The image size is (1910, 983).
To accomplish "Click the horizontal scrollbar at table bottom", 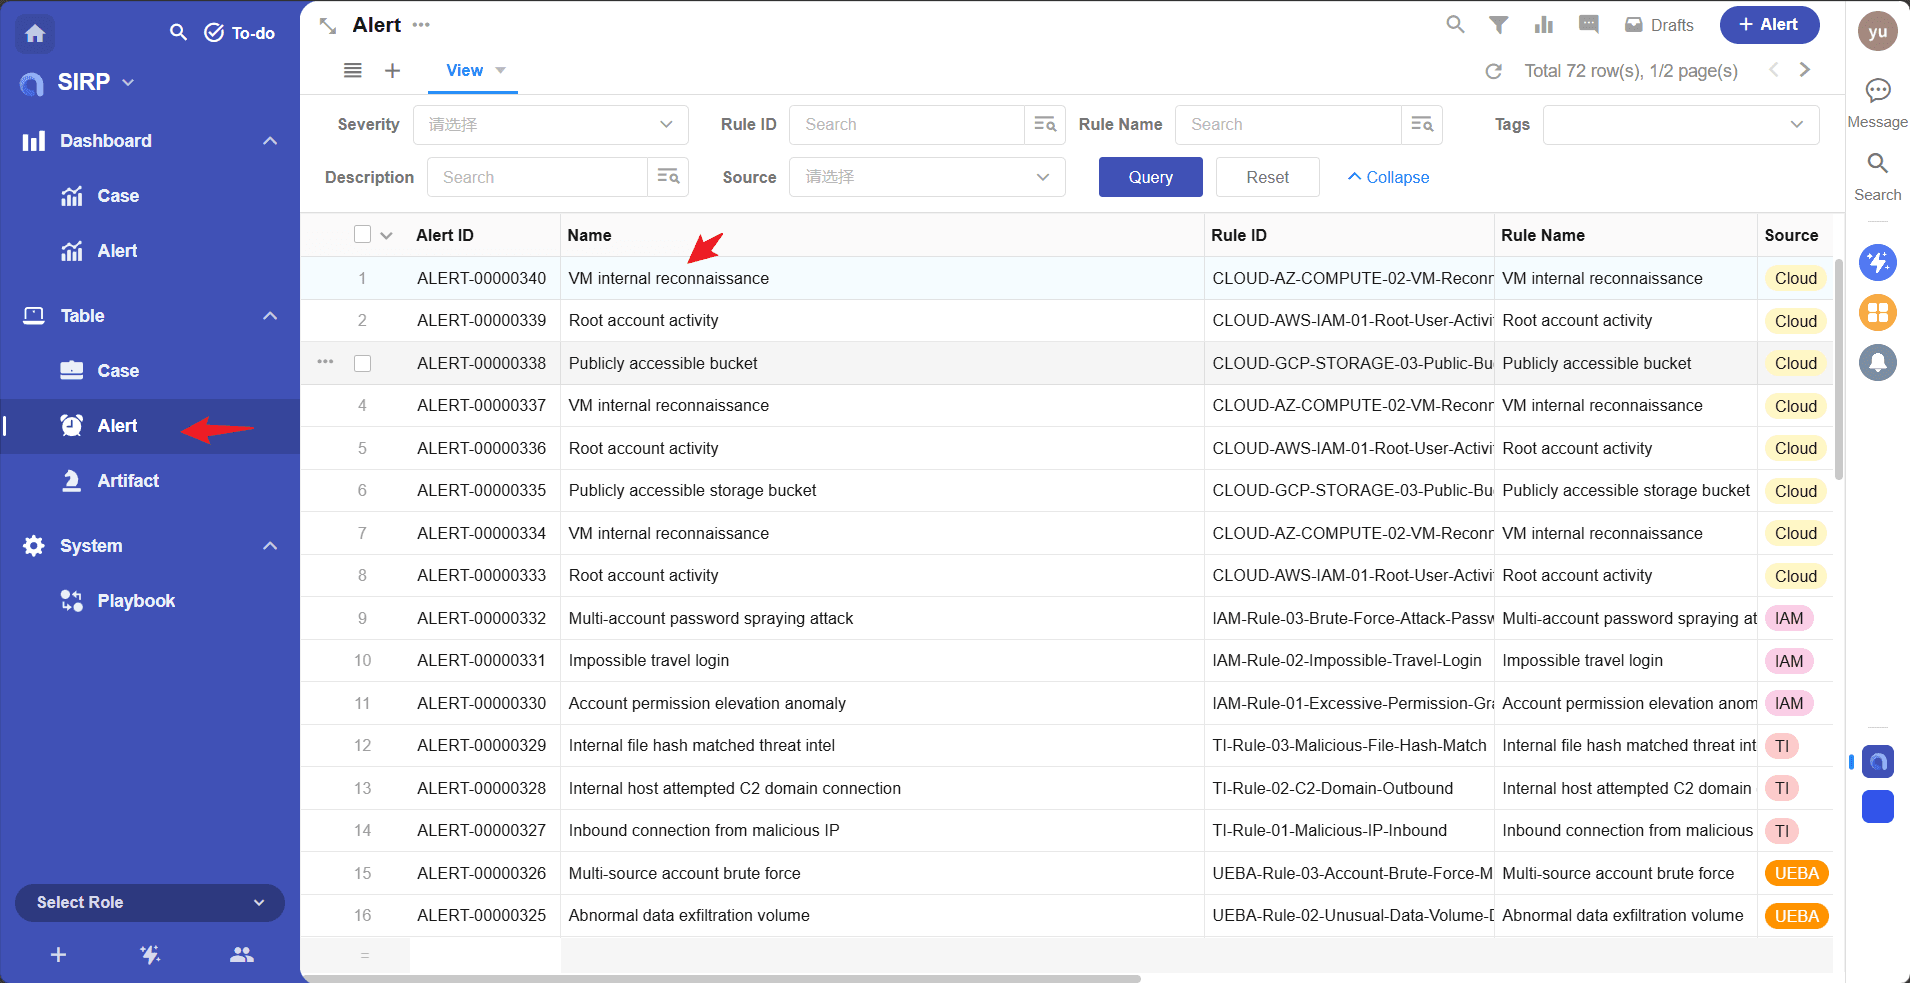I will (x=720, y=978).
